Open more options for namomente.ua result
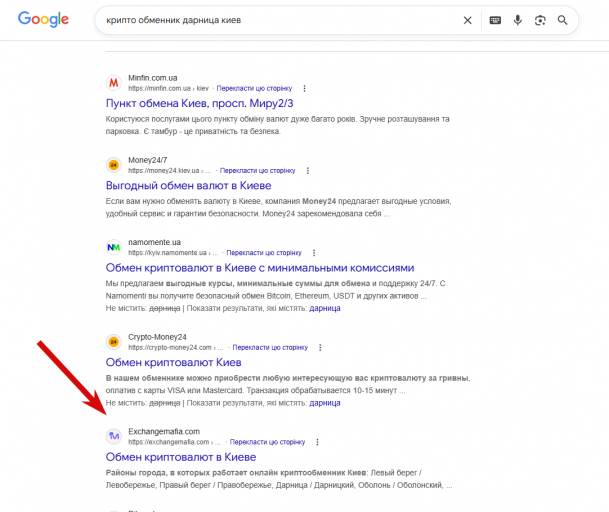 [314, 253]
